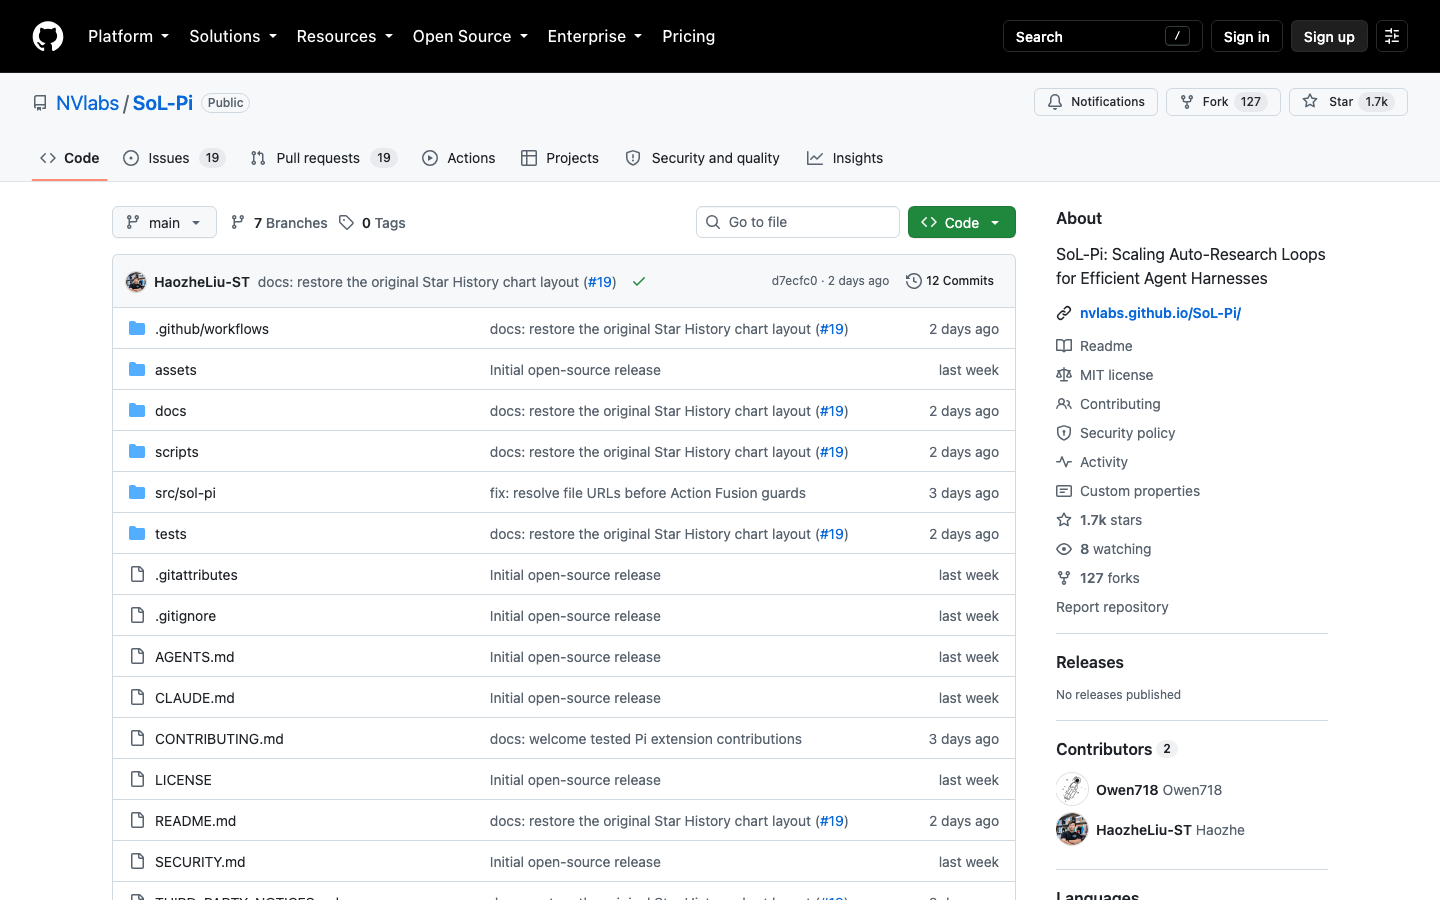Expand the Open Source menu
Screen dimensions: 1440x900
click(470, 36)
